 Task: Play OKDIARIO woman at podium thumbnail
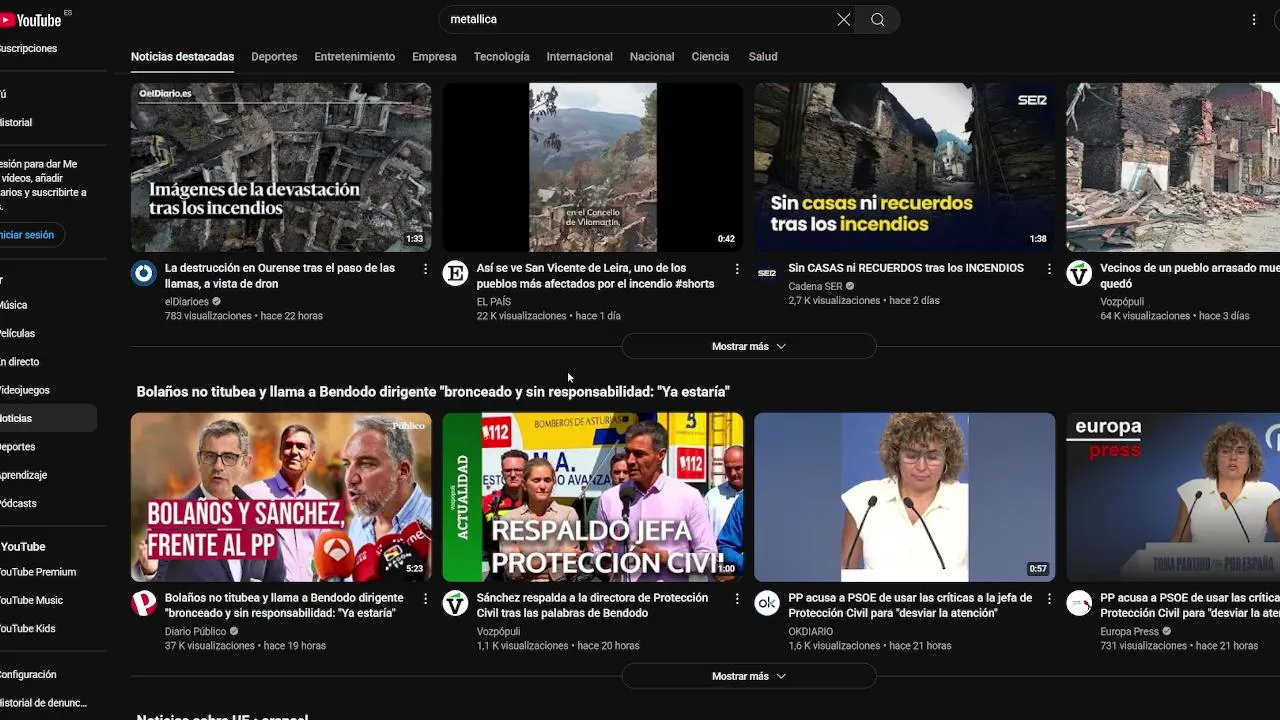[x=905, y=497]
